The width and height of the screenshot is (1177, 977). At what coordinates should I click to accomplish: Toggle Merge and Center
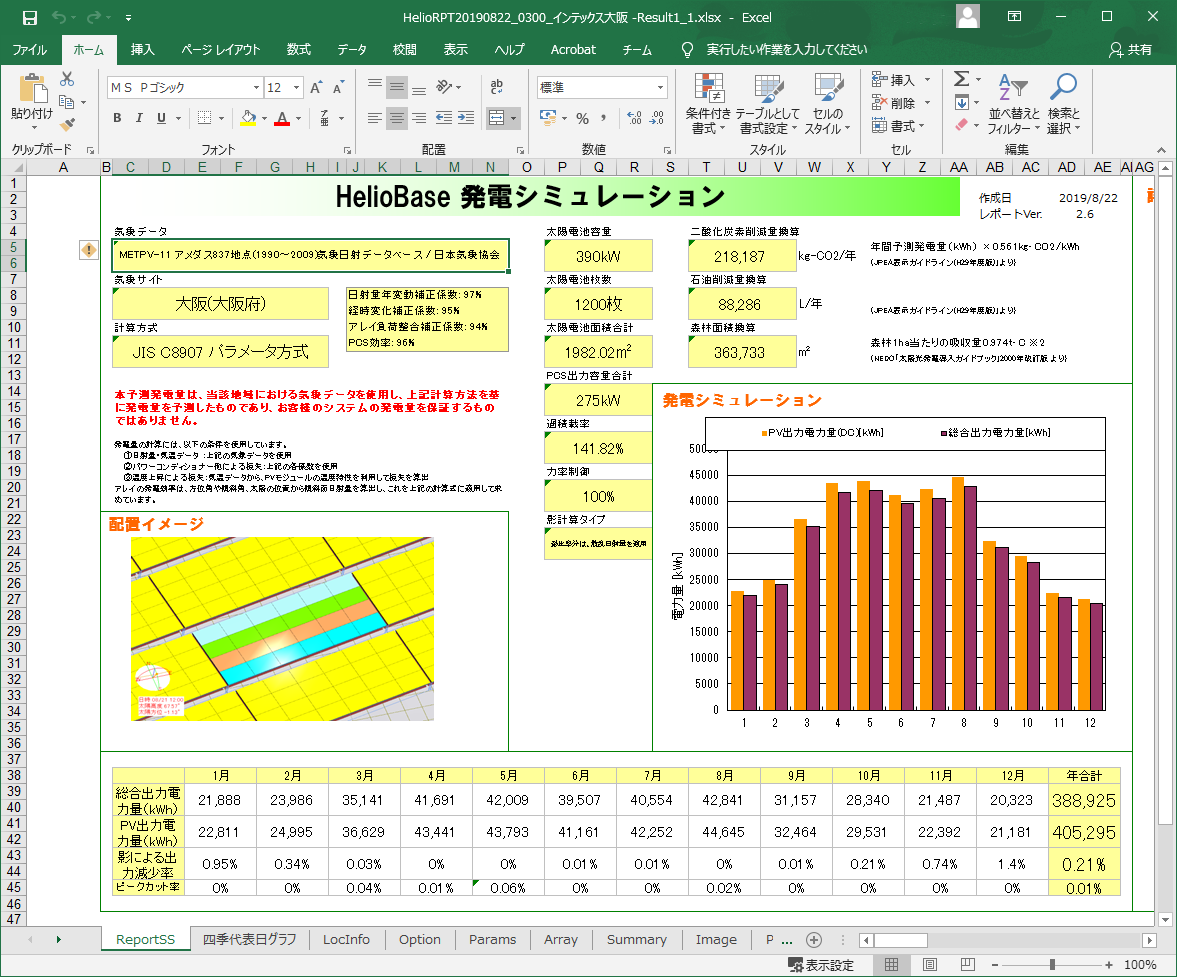click(496, 118)
